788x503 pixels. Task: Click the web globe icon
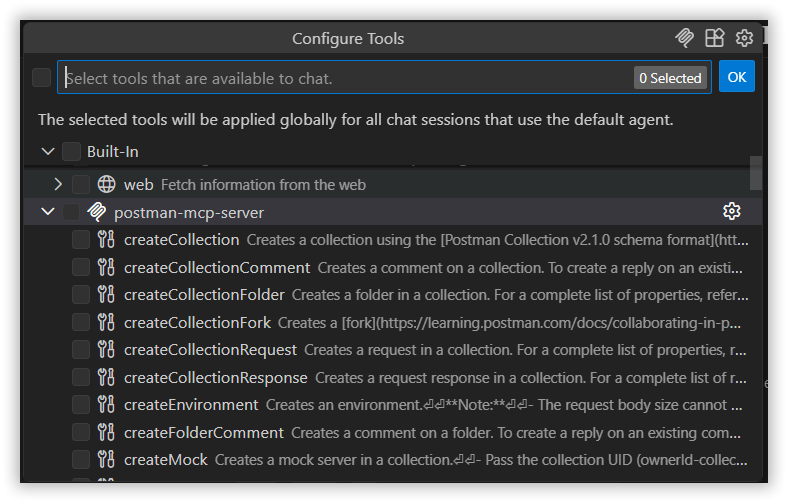[107, 184]
